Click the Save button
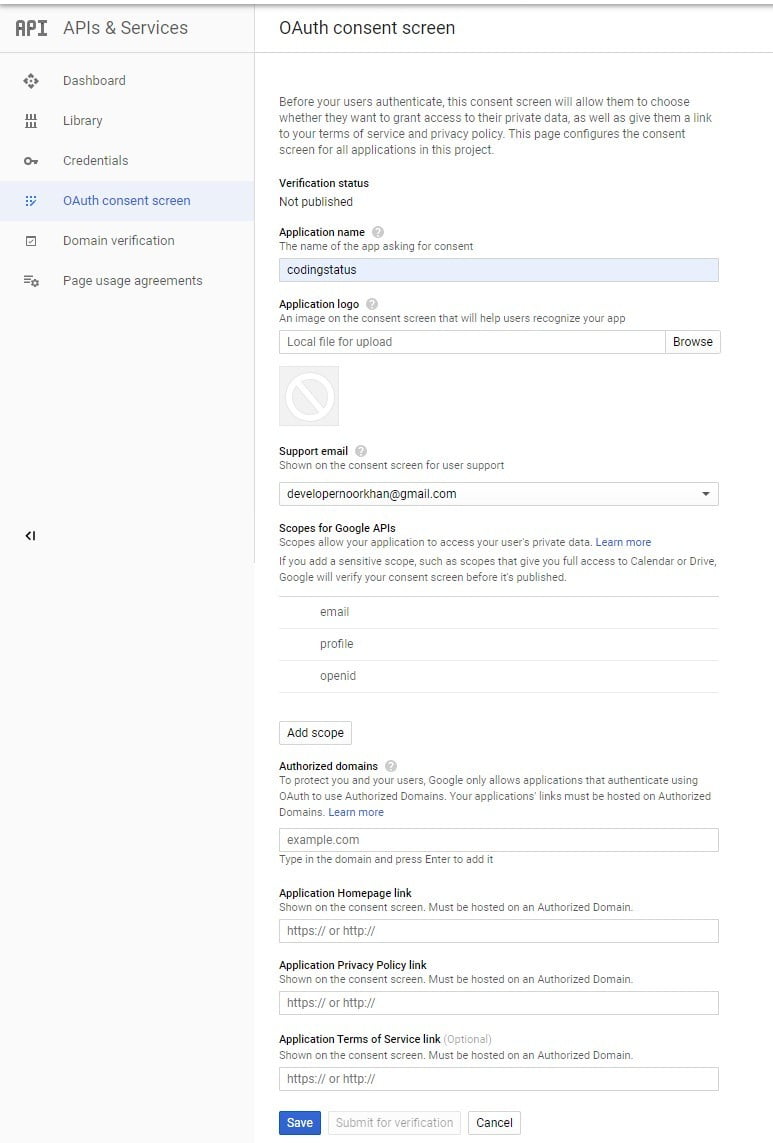773x1143 pixels. 299,1122
